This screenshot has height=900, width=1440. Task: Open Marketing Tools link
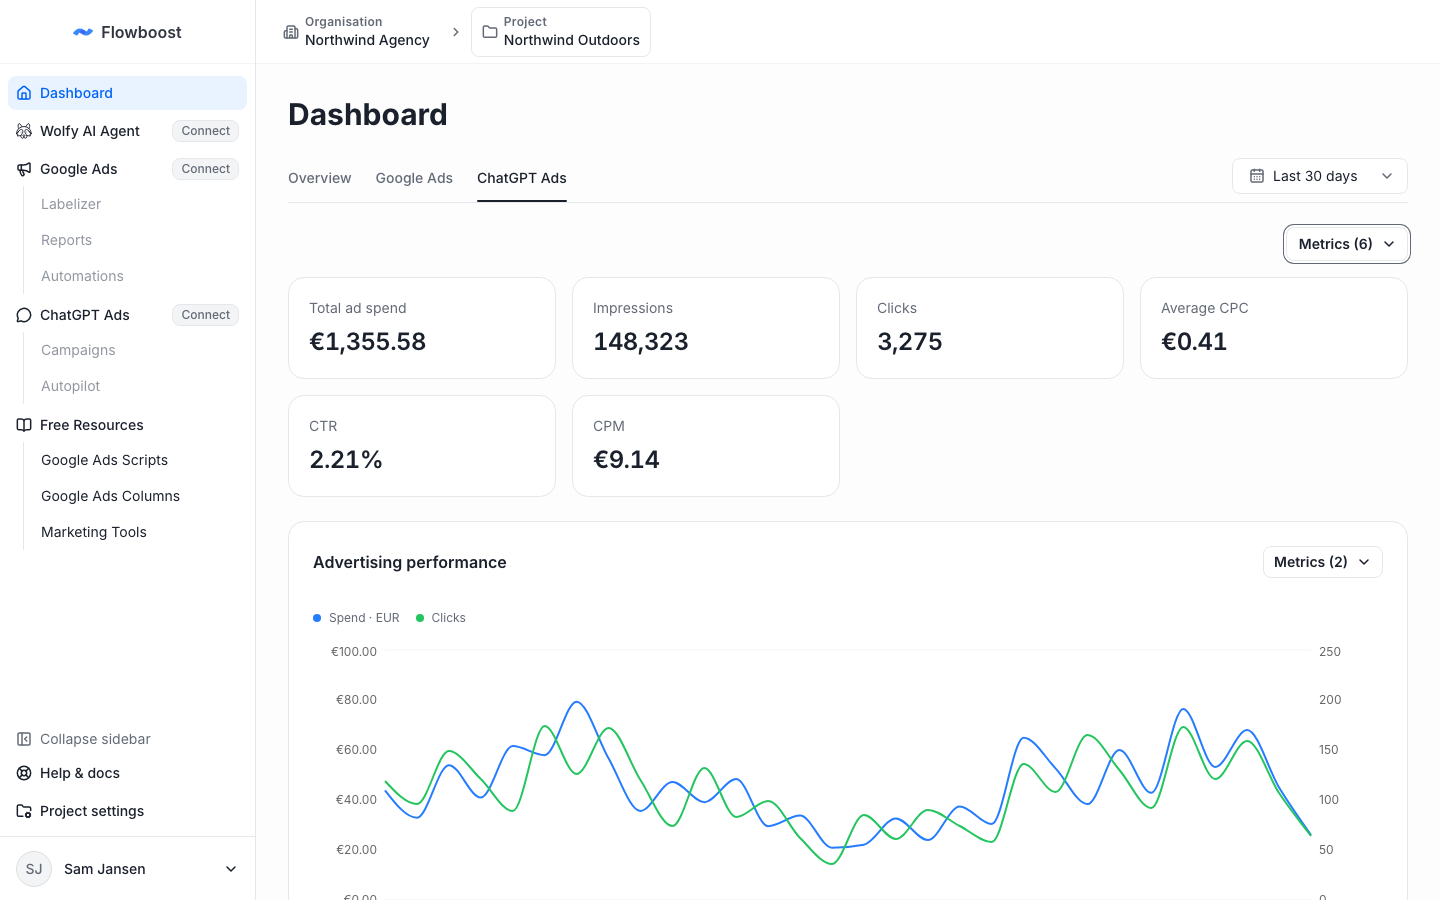(94, 532)
